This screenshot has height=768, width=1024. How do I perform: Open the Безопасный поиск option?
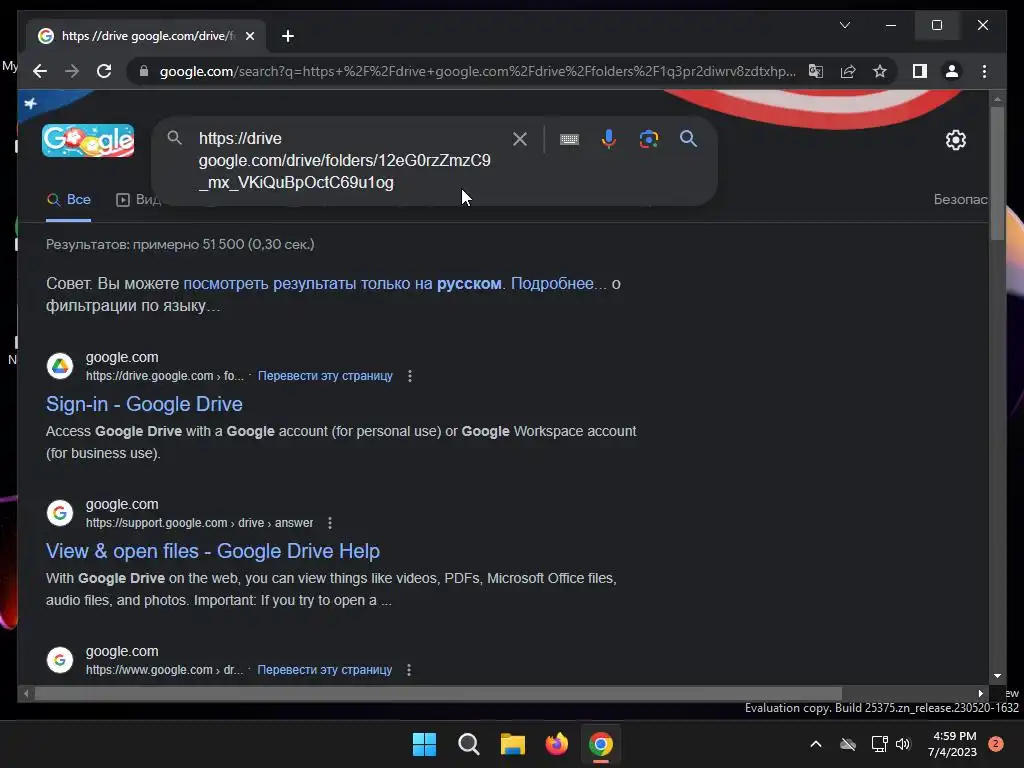[x=960, y=200]
